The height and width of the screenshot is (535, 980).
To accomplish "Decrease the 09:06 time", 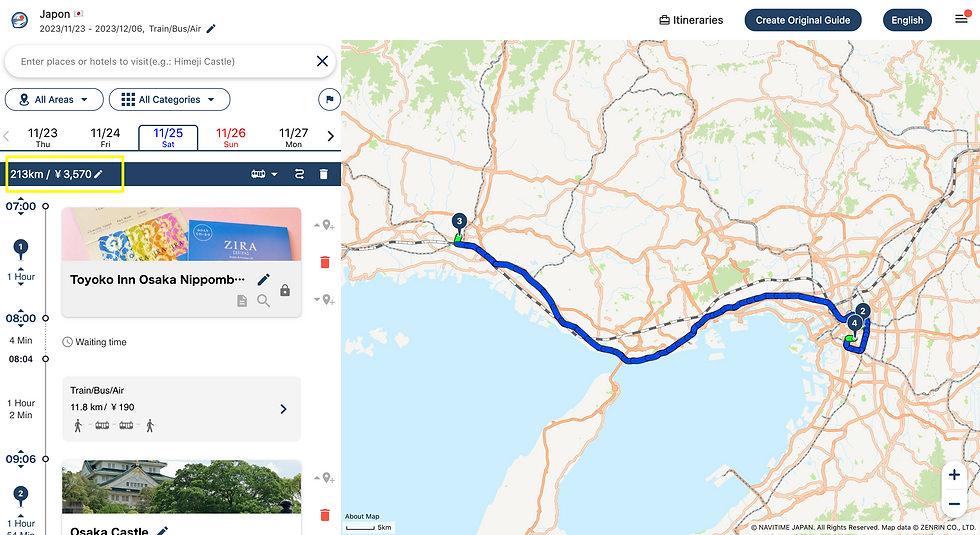I will click(x=21, y=467).
